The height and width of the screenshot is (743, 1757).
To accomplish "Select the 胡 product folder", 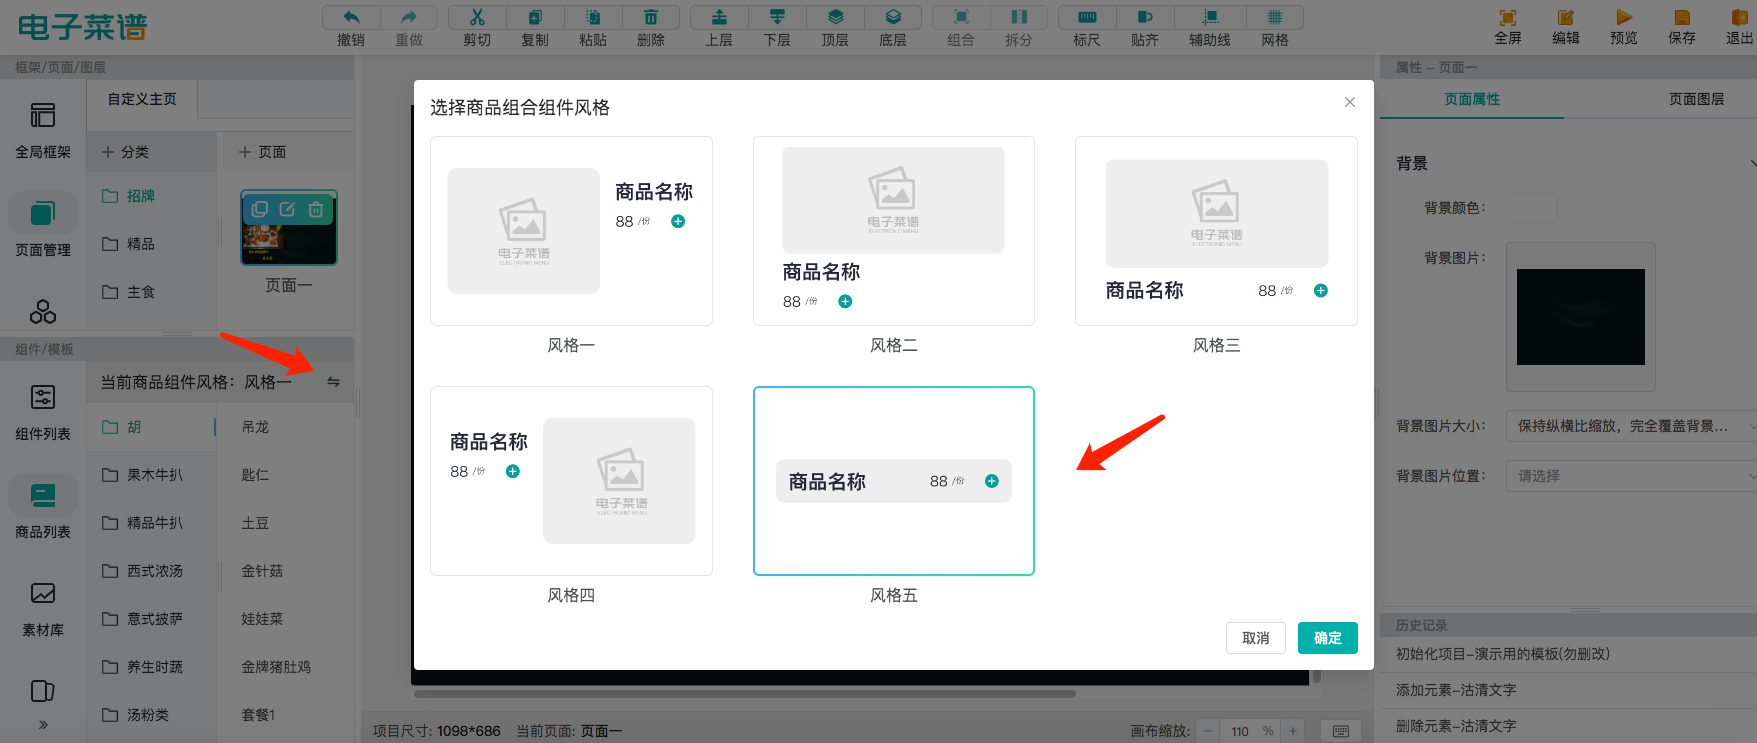I will (152, 427).
